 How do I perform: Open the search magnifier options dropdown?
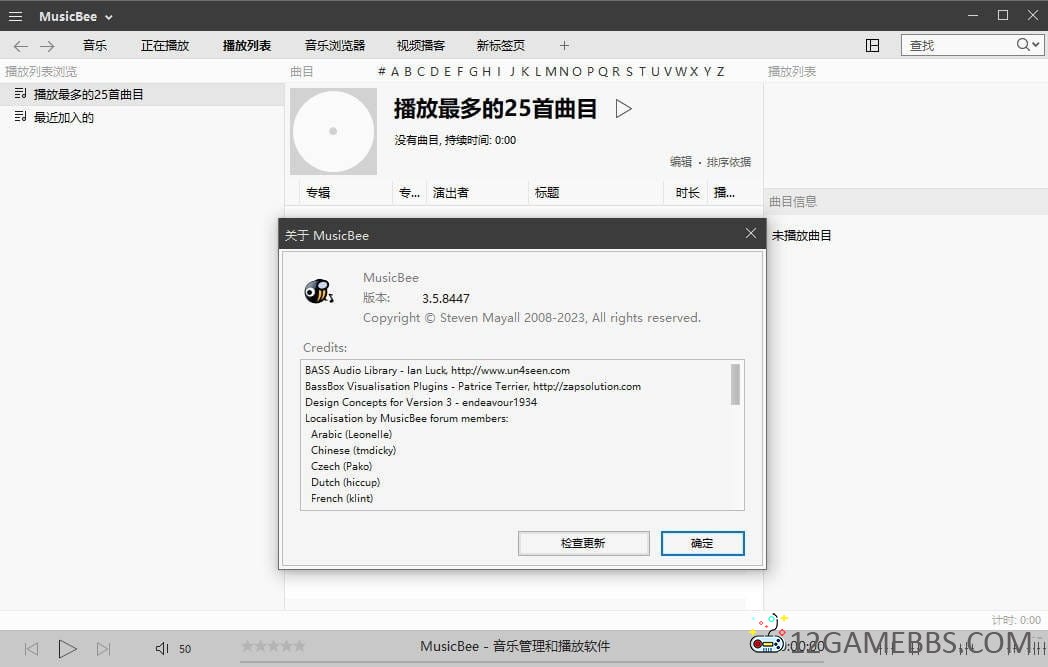1028,45
